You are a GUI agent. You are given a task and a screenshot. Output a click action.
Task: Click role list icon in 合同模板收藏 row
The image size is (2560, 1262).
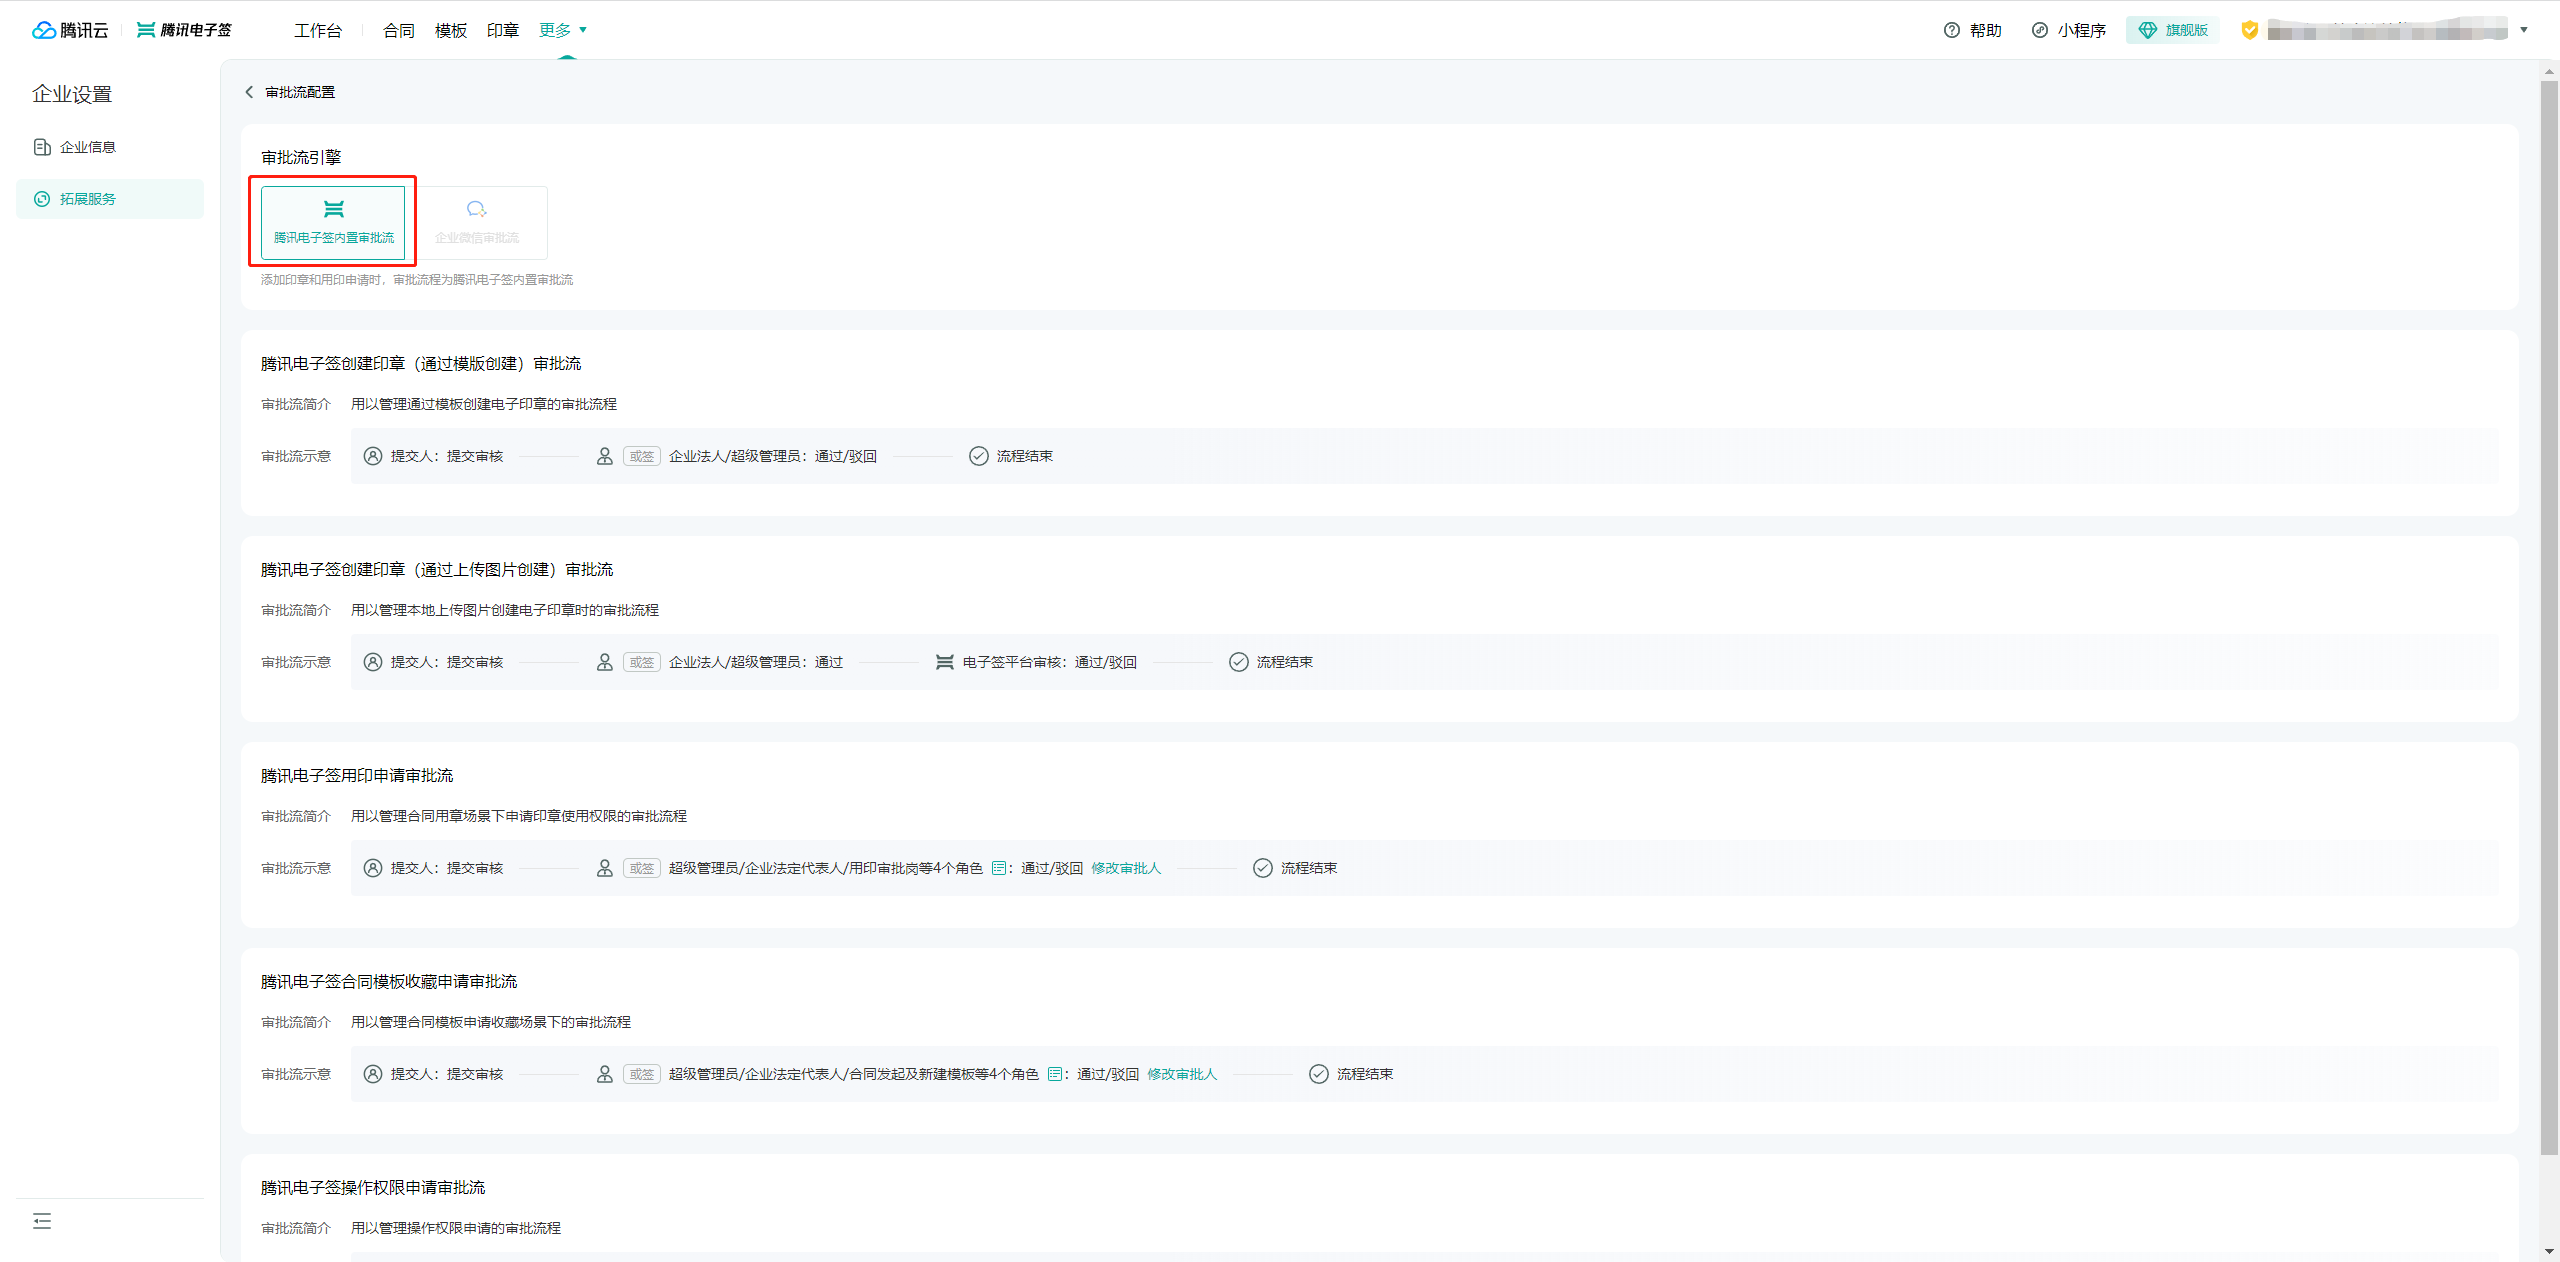(1054, 1074)
